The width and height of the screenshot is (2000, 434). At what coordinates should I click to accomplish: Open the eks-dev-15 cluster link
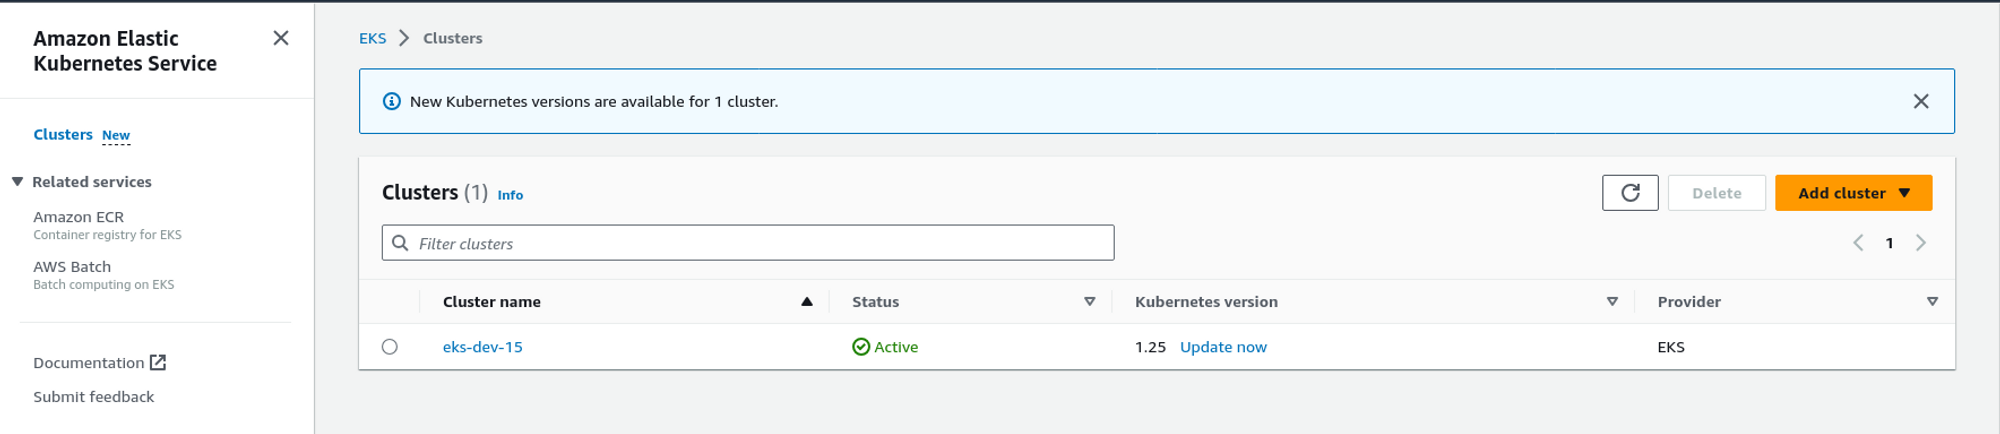[x=483, y=347]
